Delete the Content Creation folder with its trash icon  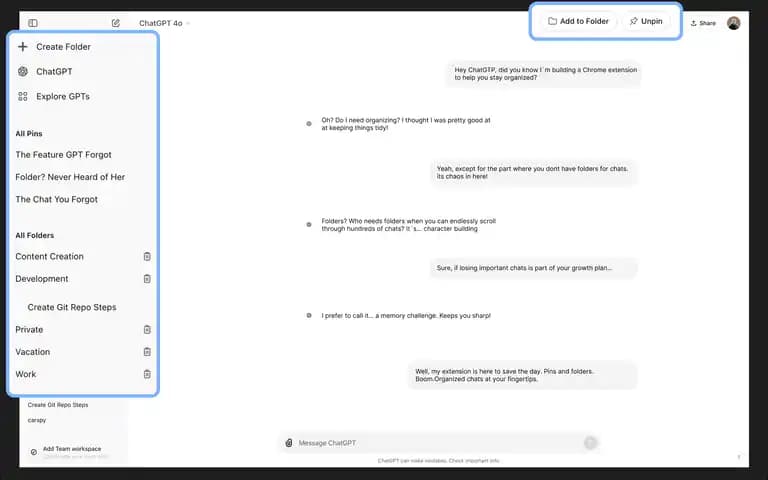tap(147, 257)
